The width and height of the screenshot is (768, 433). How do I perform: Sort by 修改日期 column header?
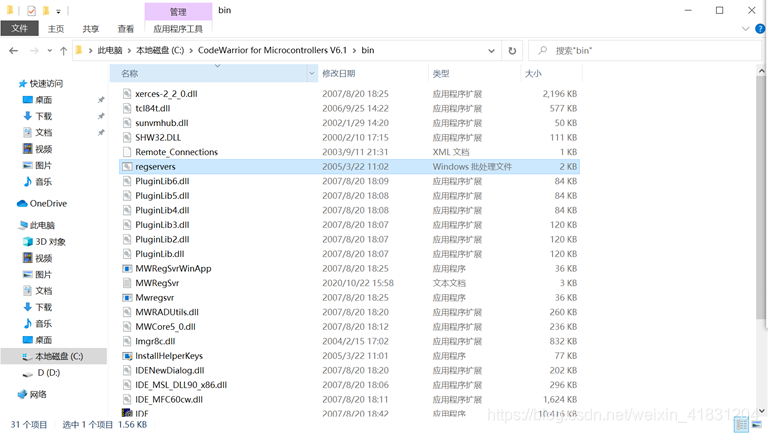click(x=373, y=73)
